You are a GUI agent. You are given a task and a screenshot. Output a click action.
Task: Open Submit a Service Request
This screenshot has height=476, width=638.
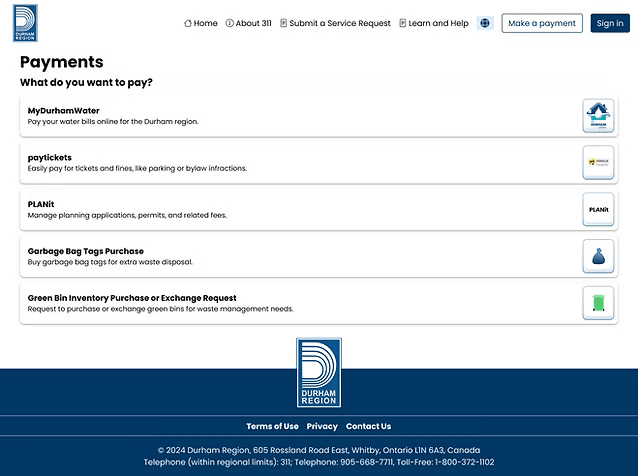click(x=335, y=23)
